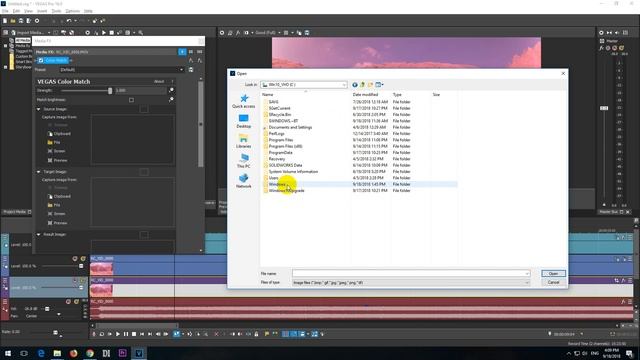Click the Strength slider handle
The height and width of the screenshot is (360, 640).
(x=110, y=90)
